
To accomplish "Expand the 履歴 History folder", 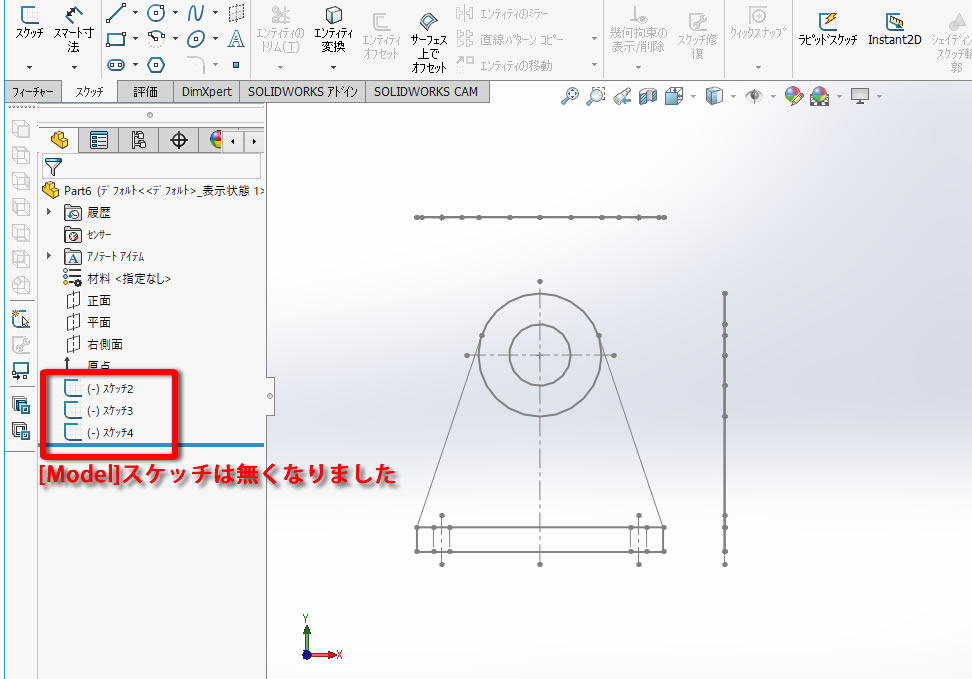I will tap(49, 212).
